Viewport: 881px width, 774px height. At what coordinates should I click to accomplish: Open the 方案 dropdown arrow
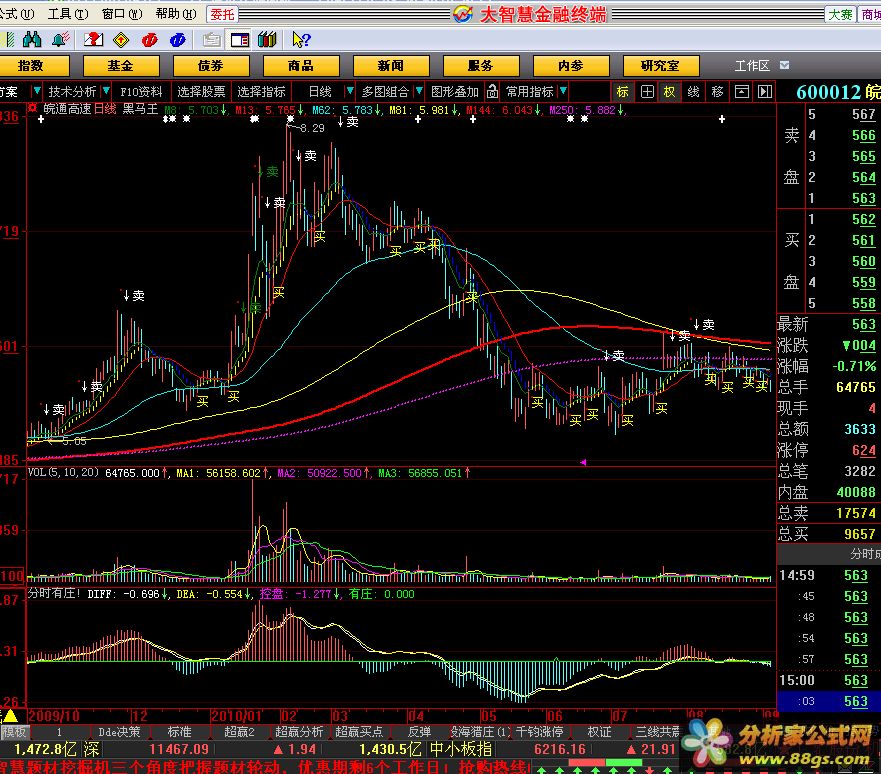pyautogui.click(x=37, y=91)
